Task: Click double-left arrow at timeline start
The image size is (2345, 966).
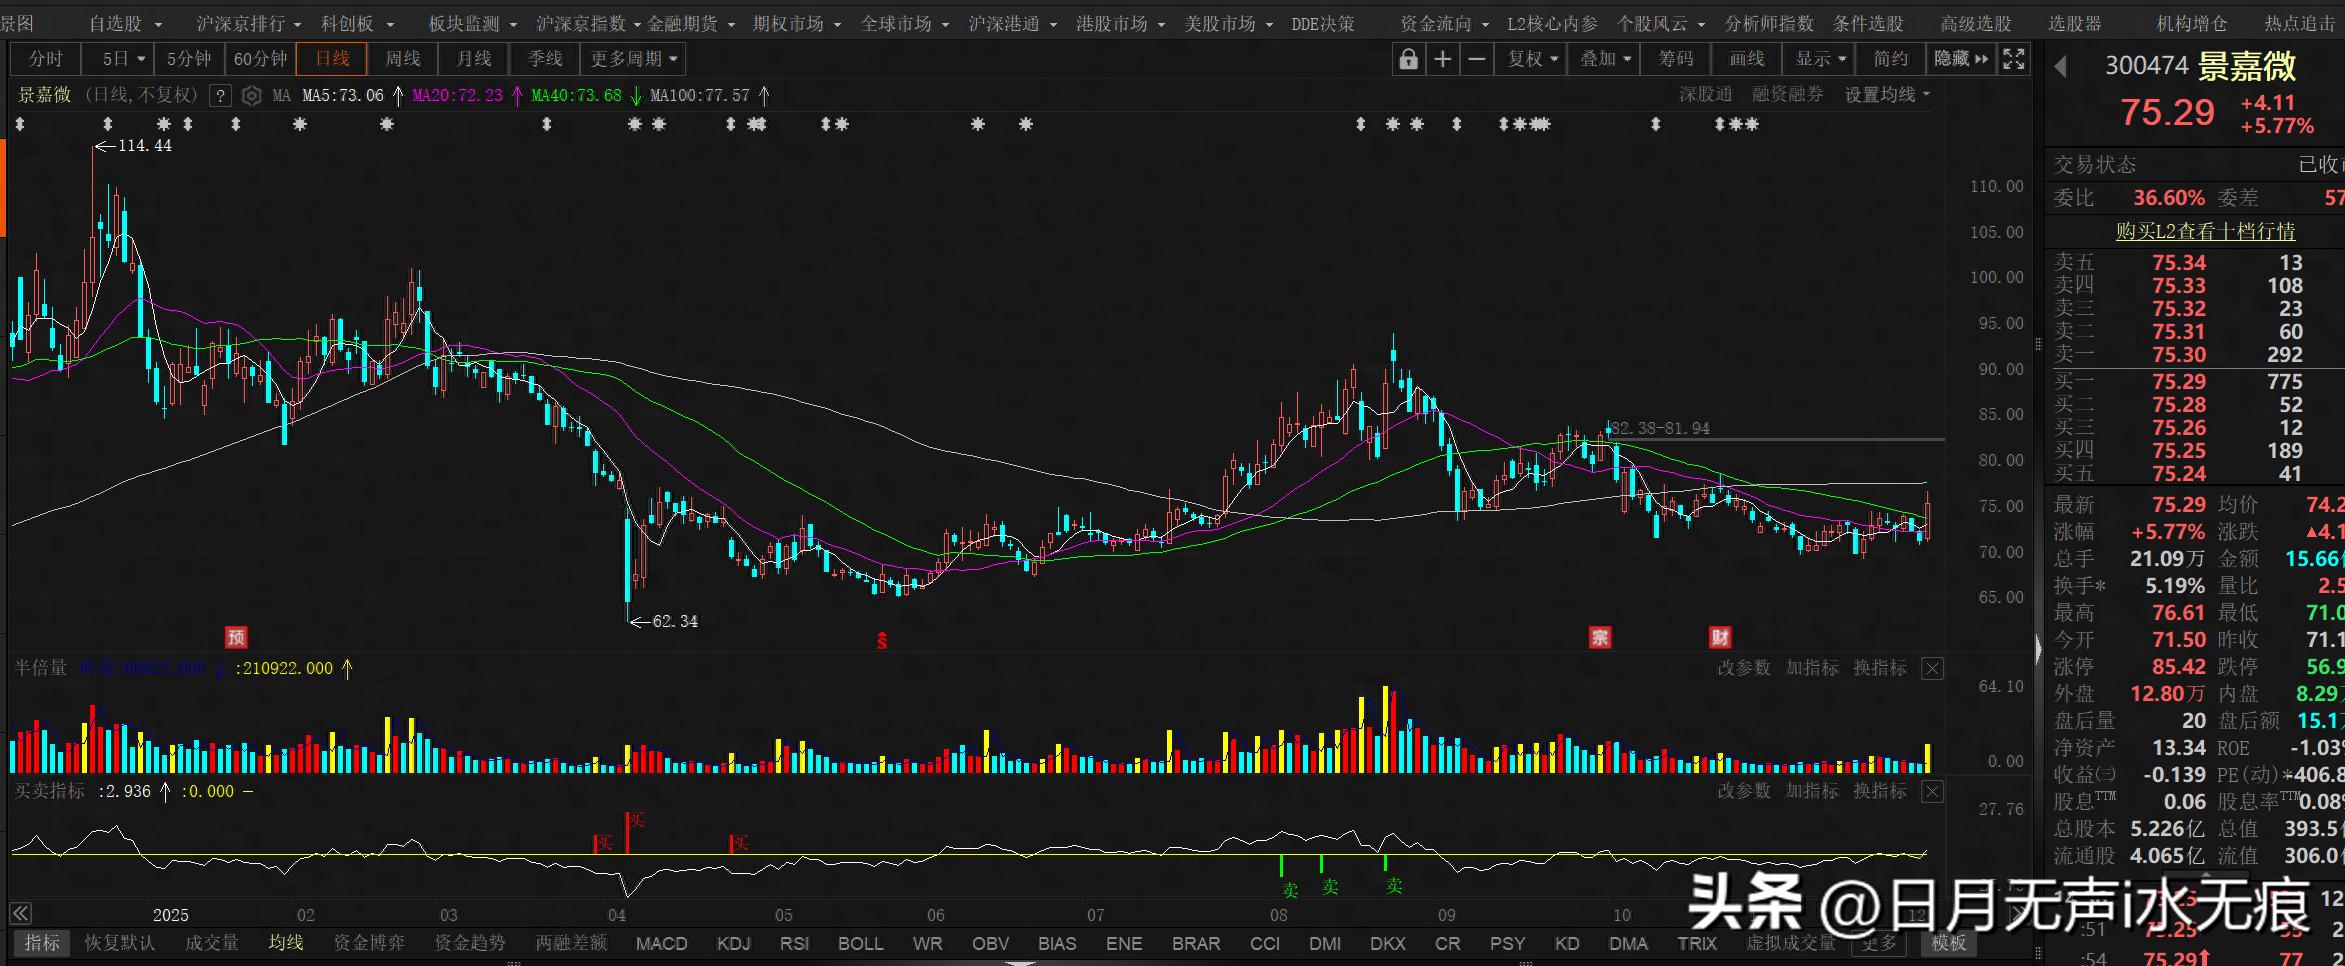Action: click(20, 913)
